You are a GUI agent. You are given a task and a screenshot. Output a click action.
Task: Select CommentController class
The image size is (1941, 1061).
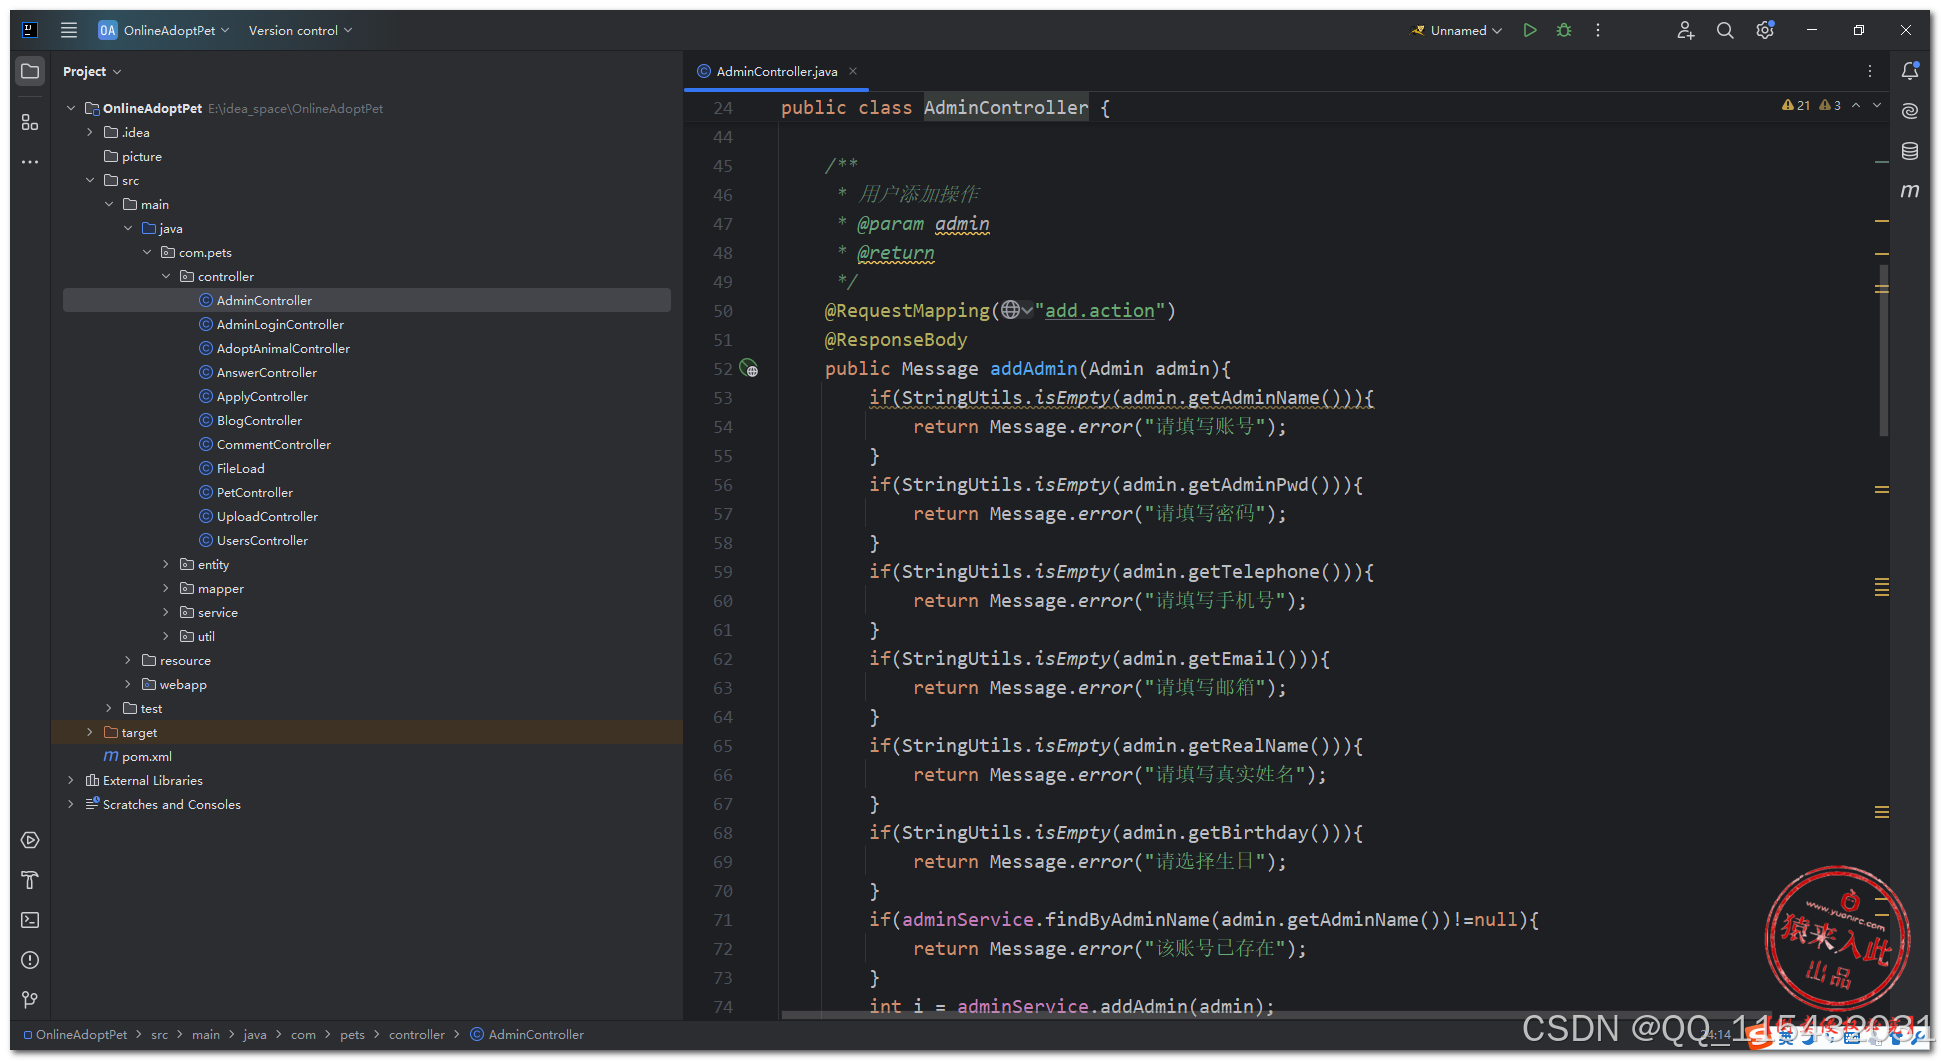[x=273, y=444]
